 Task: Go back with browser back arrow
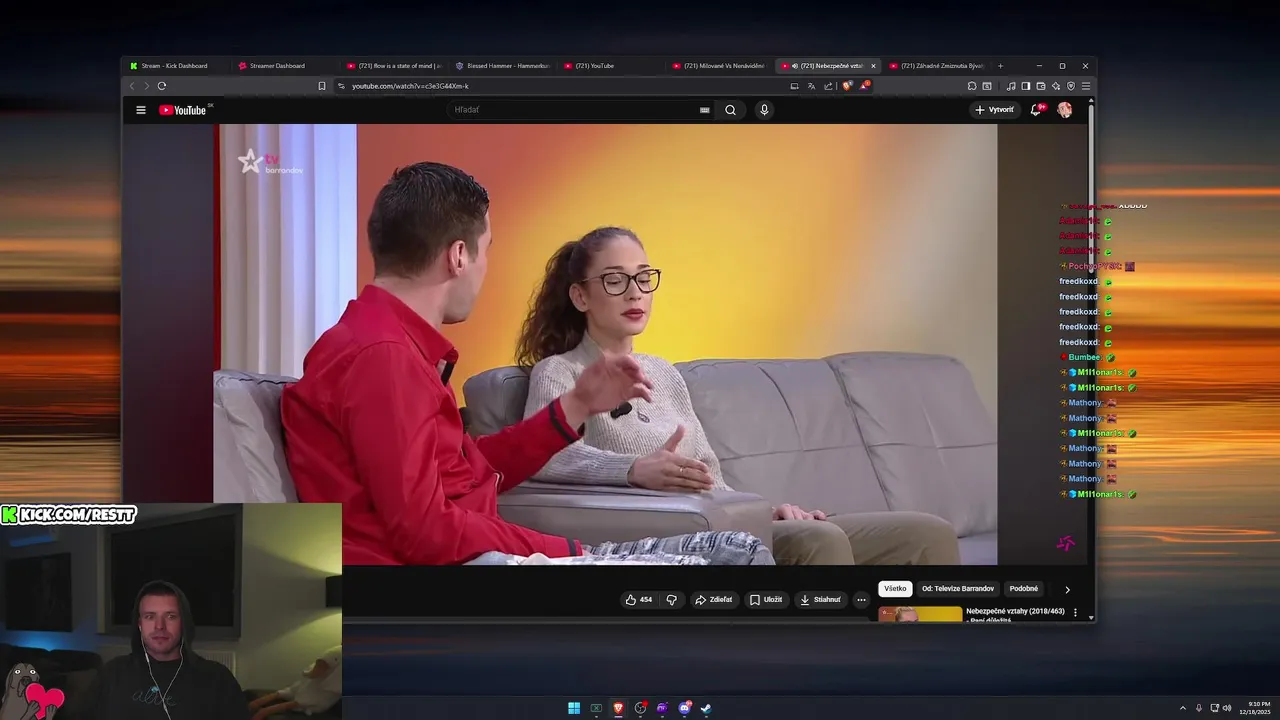(132, 86)
